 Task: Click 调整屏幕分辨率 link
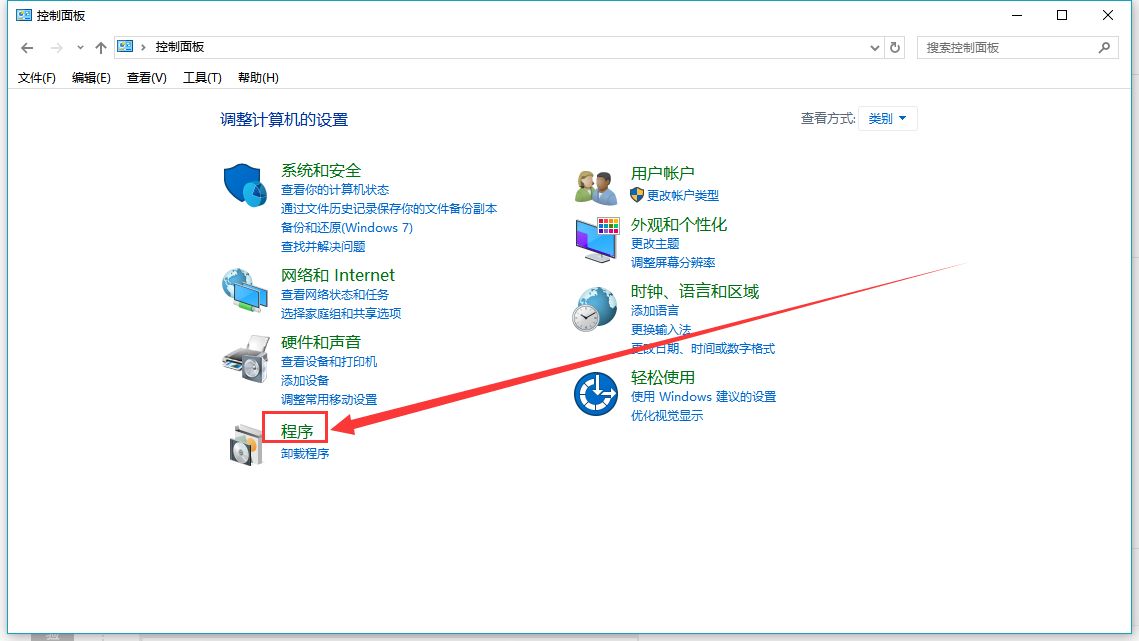673,262
